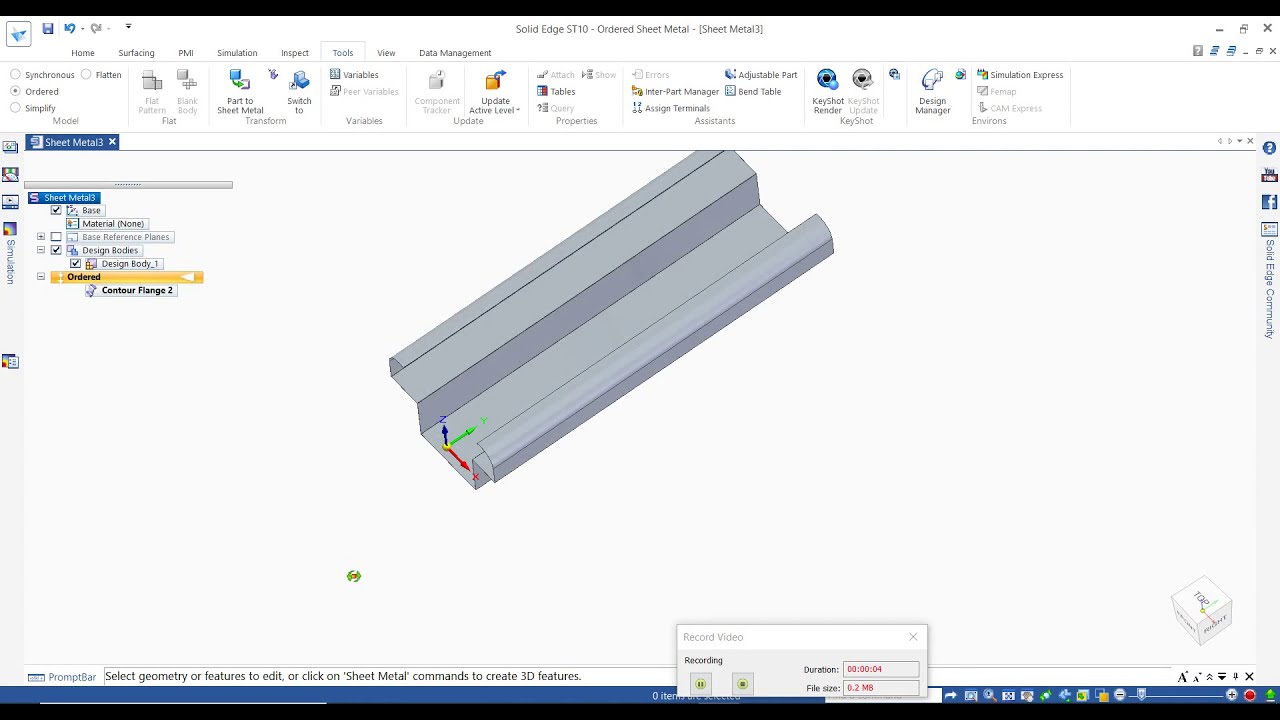This screenshot has height=720, width=1280.
Task: Launch KeyShot Render
Action: click(827, 92)
